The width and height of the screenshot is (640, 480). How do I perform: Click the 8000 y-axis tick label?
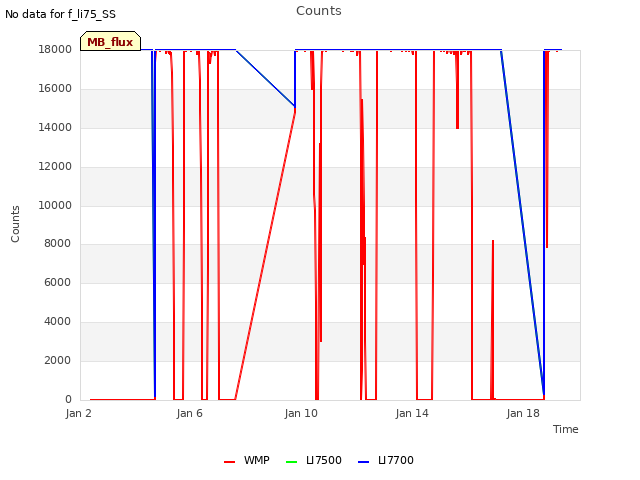click(57, 244)
